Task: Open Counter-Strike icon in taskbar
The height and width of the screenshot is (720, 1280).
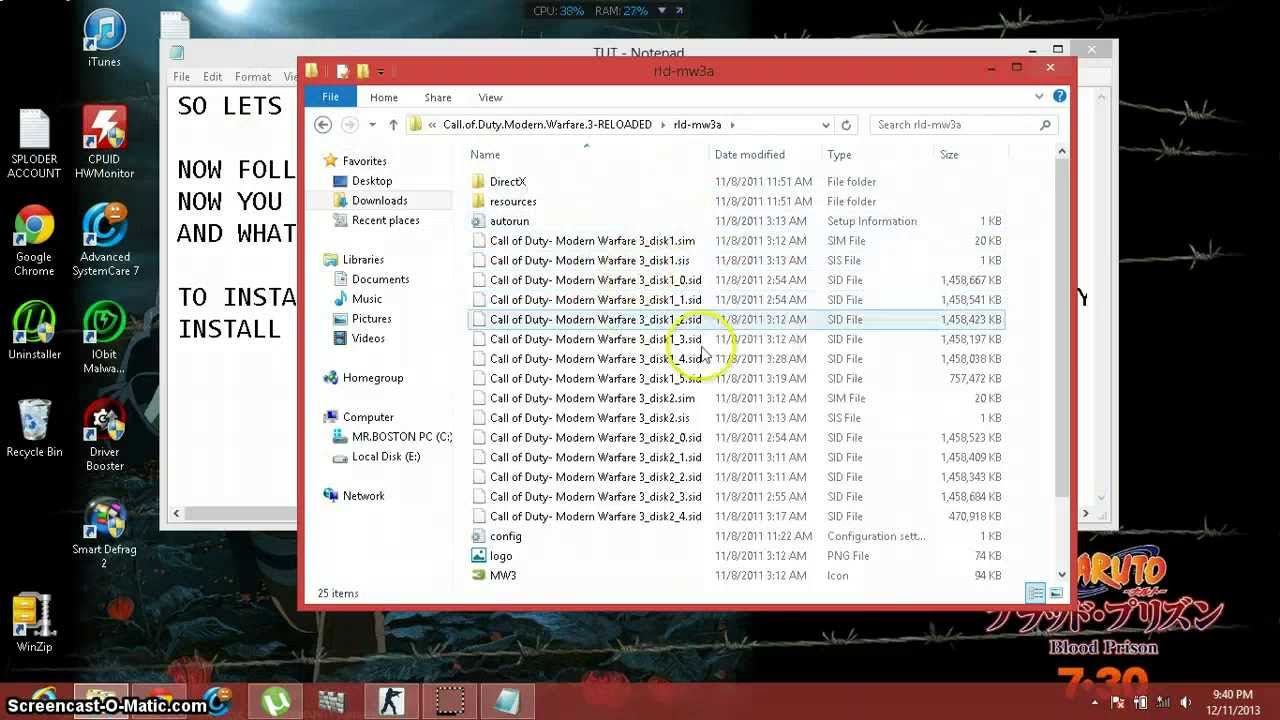Action: [390, 702]
